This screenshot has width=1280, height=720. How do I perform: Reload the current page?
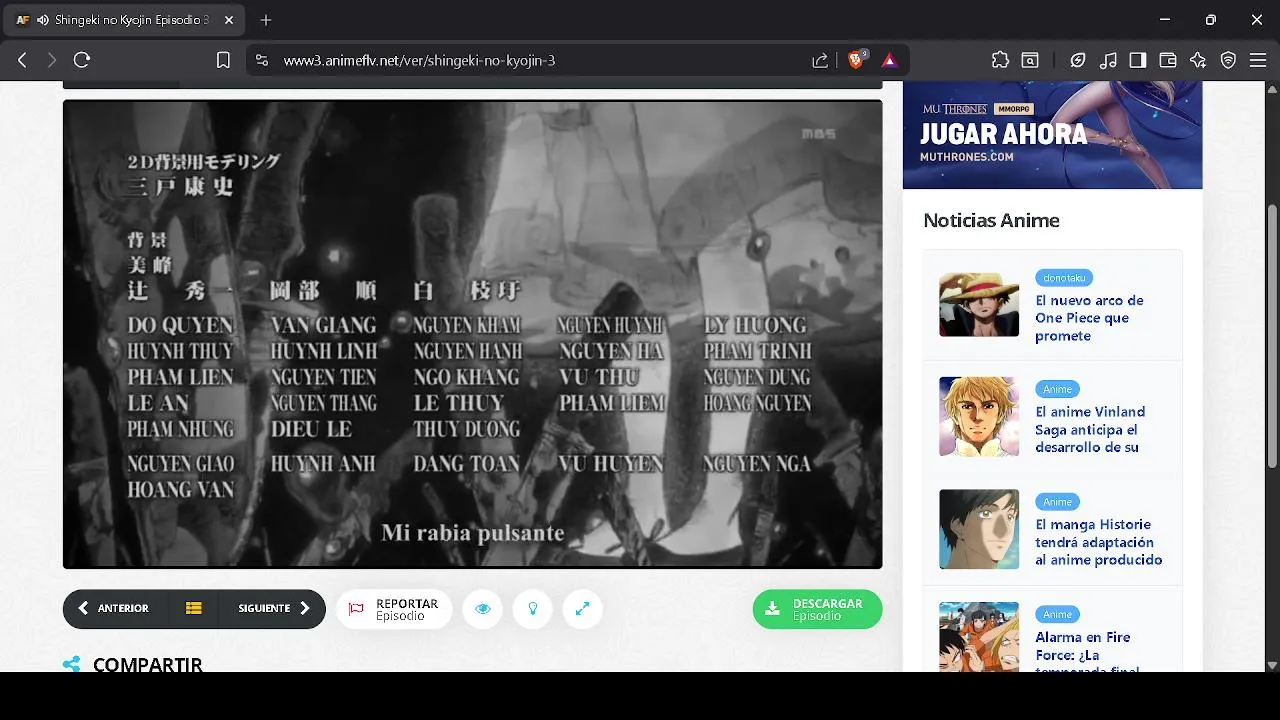(82, 60)
